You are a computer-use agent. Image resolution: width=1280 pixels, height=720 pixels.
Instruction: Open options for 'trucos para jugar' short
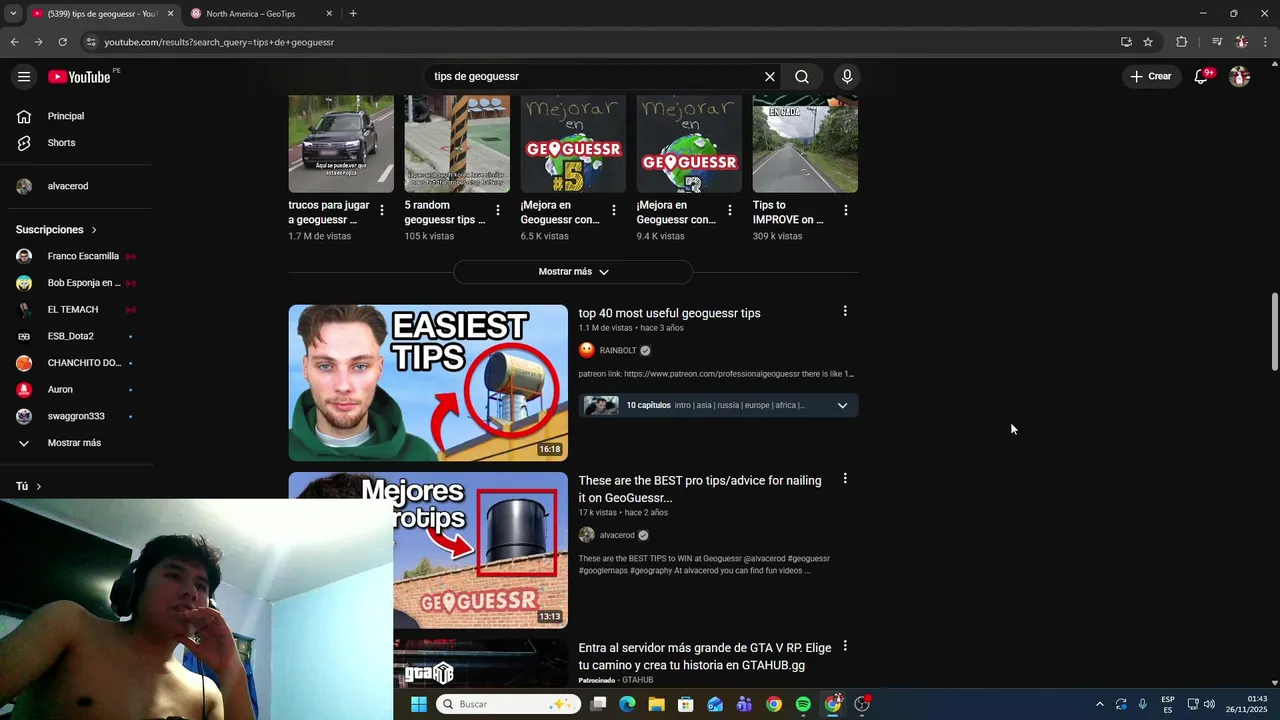(x=382, y=210)
